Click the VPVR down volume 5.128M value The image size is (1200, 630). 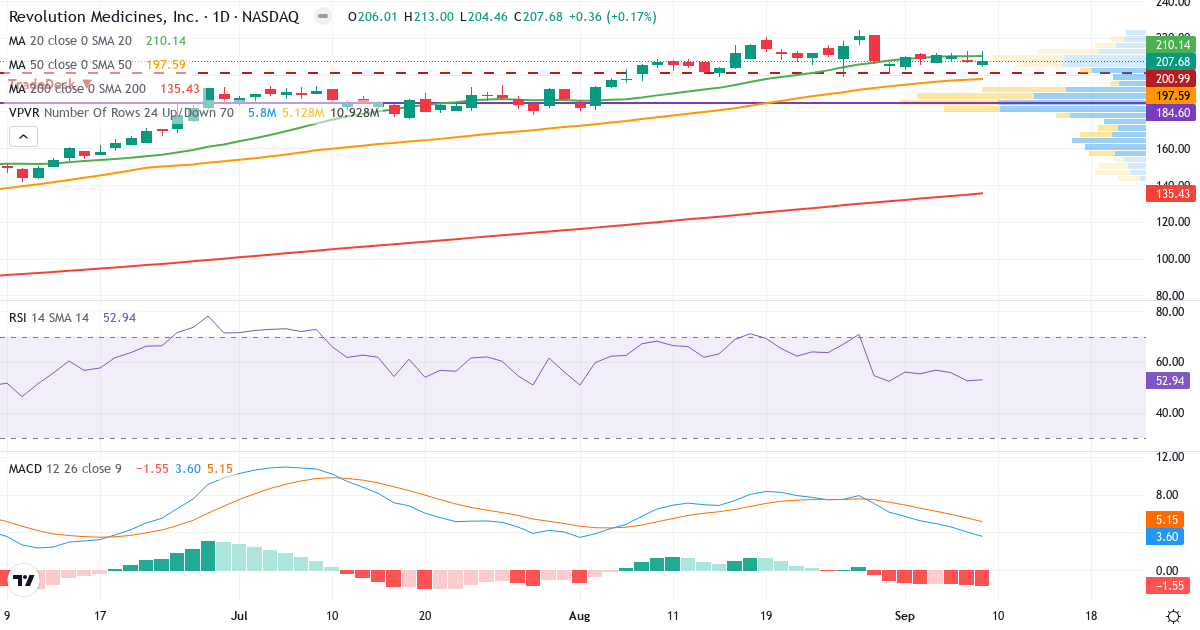pyautogui.click(x=303, y=113)
